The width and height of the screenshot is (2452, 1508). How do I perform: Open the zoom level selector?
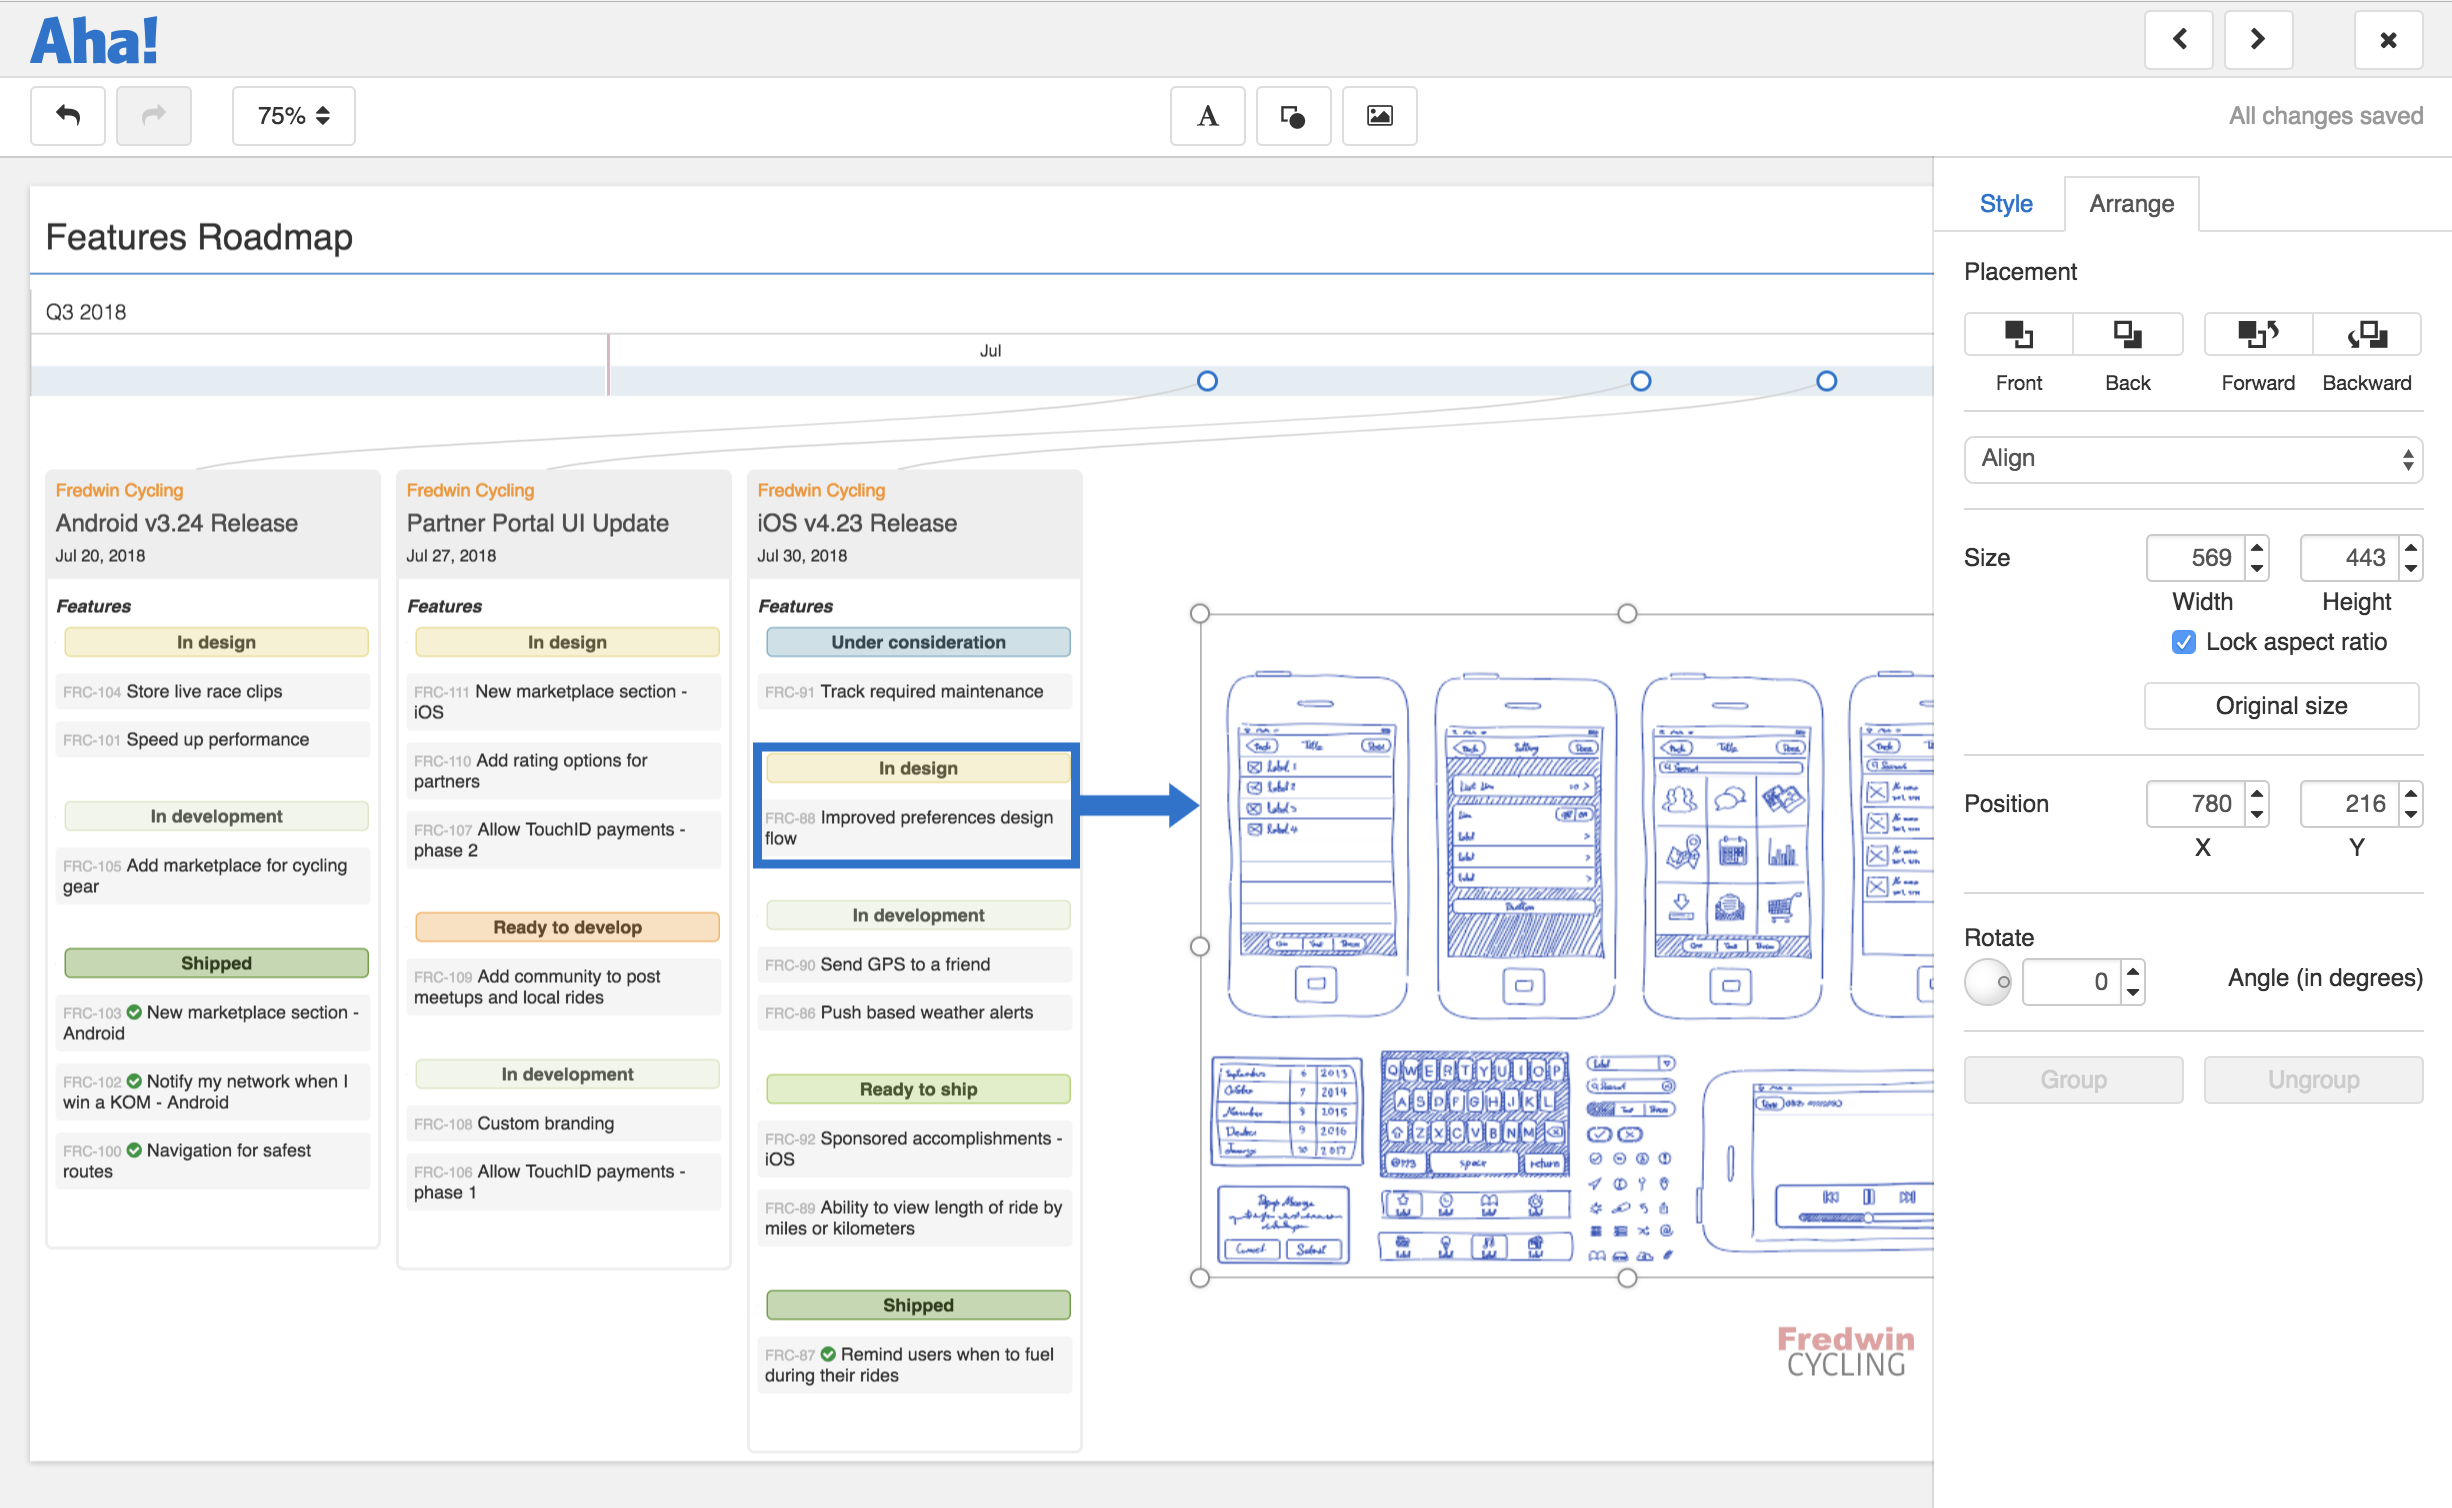293,115
